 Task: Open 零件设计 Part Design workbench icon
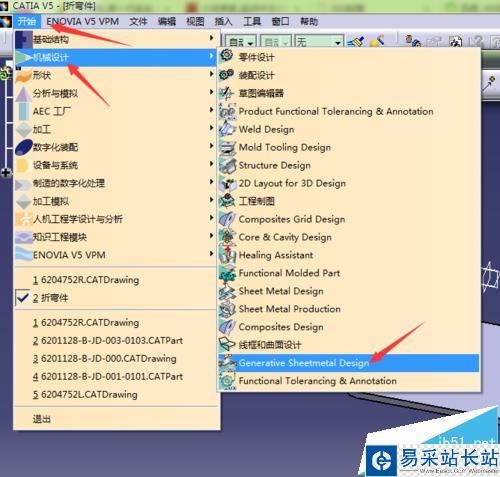pyautogui.click(x=227, y=55)
